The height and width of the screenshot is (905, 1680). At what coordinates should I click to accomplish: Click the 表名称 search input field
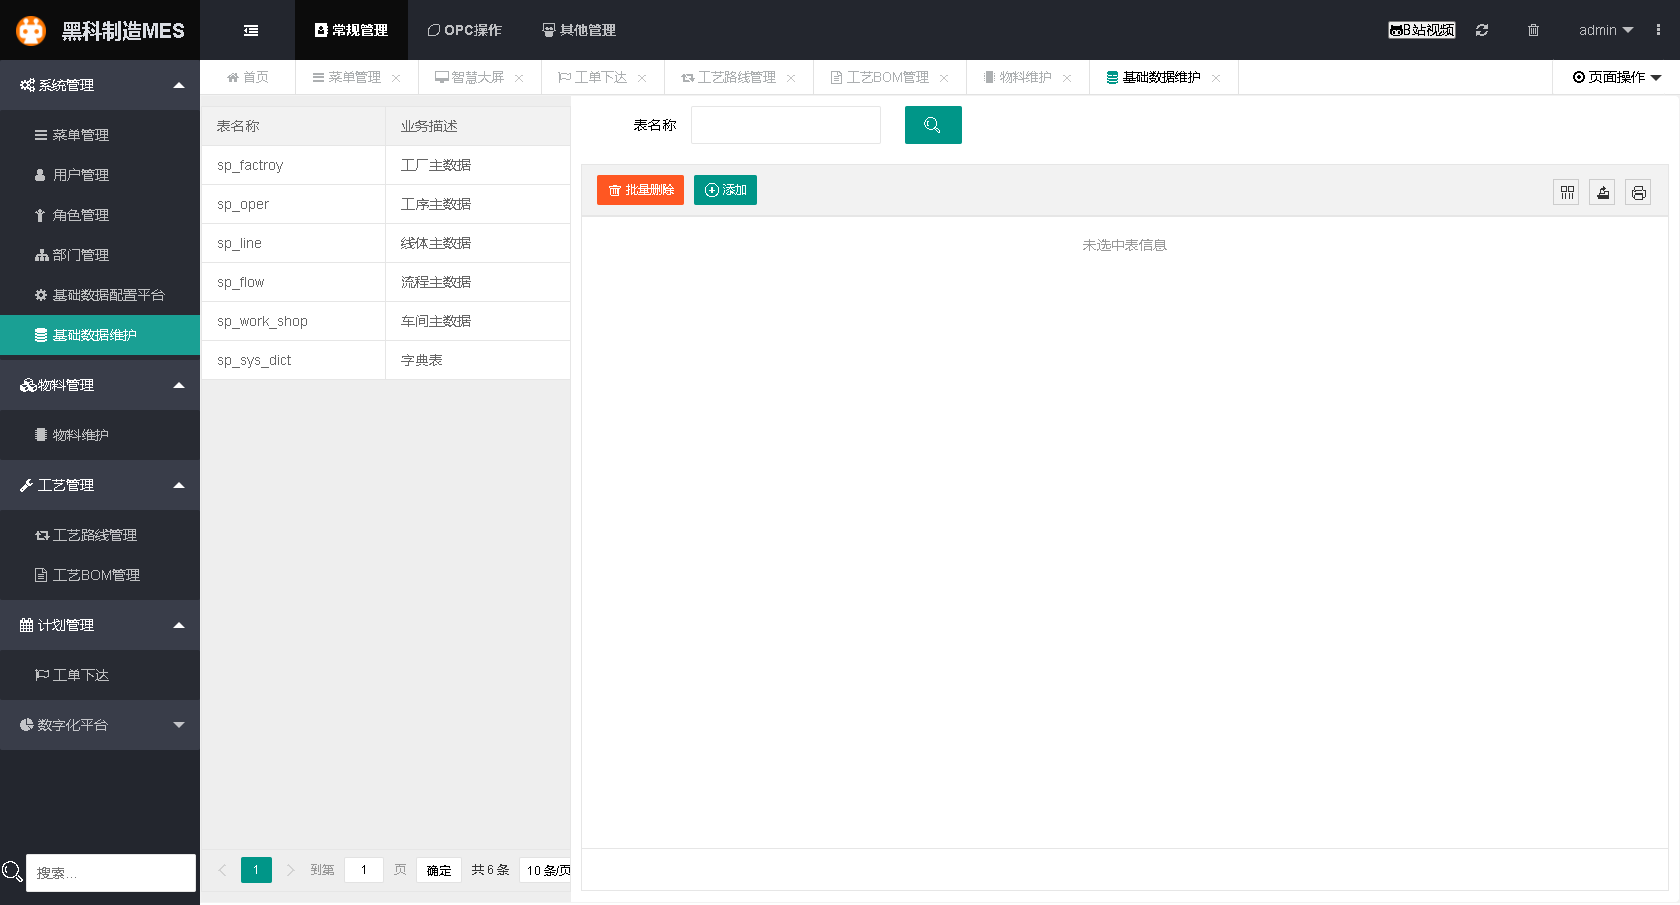[785, 125]
